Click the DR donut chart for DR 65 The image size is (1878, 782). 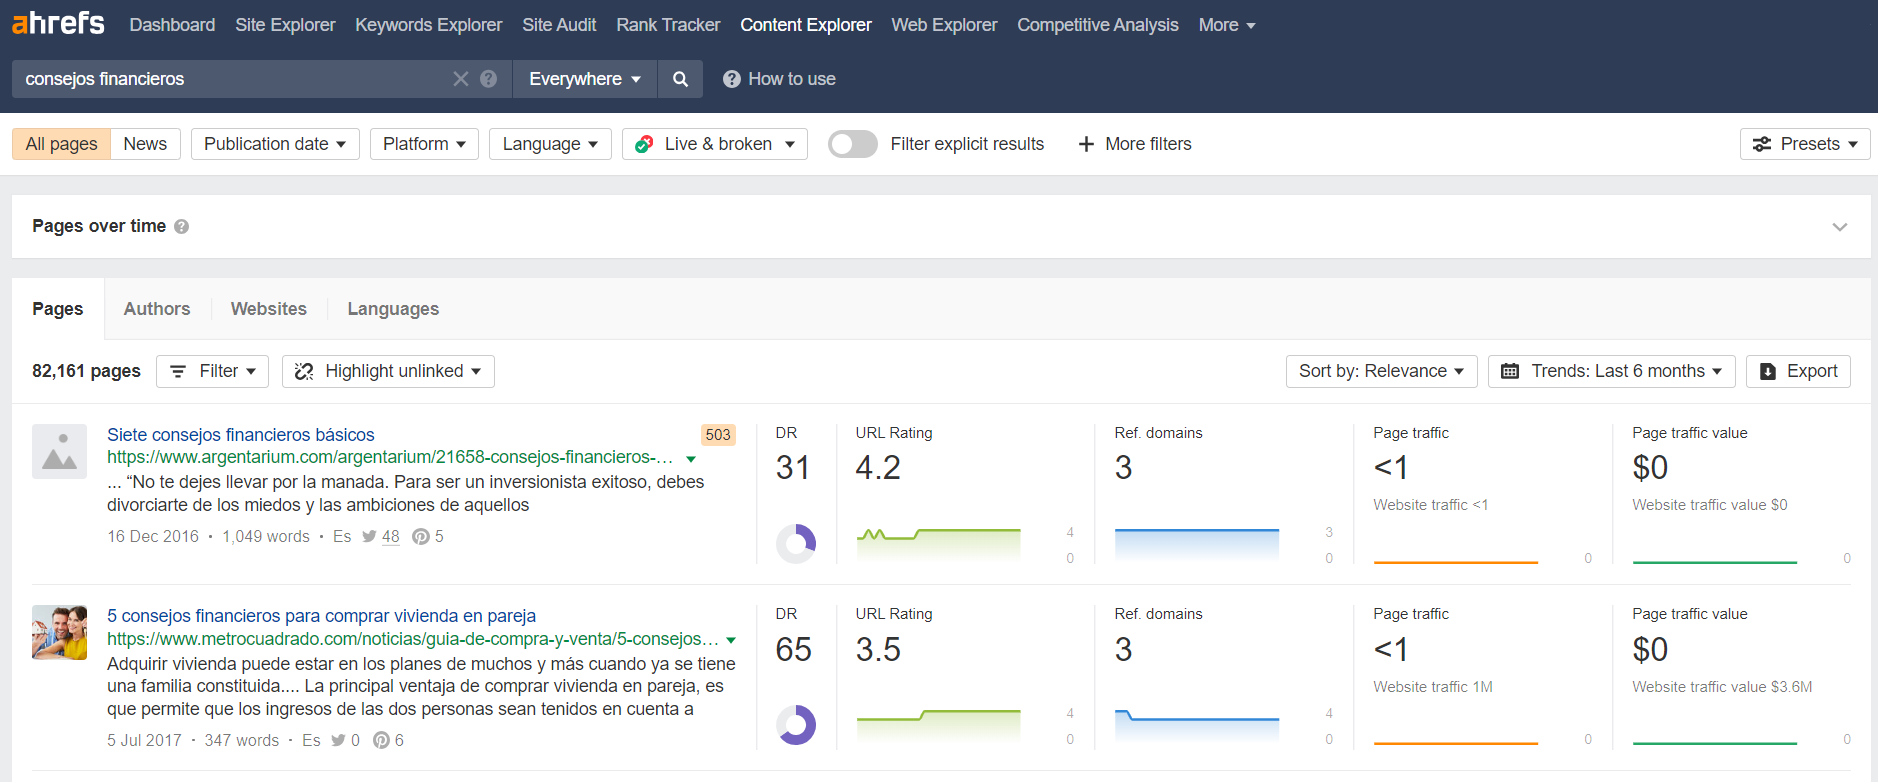click(796, 725)
